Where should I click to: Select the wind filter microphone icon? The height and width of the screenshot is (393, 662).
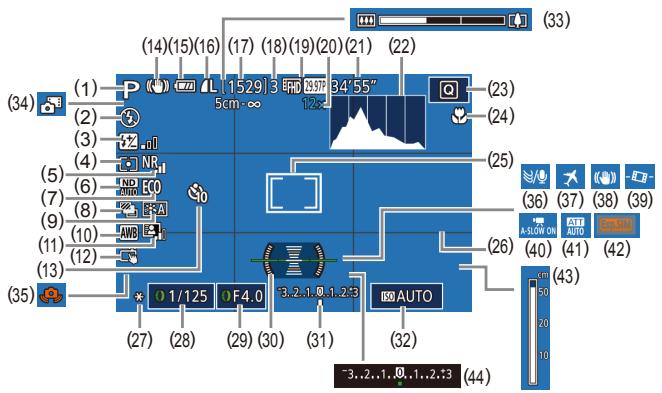tap(535, 176)
